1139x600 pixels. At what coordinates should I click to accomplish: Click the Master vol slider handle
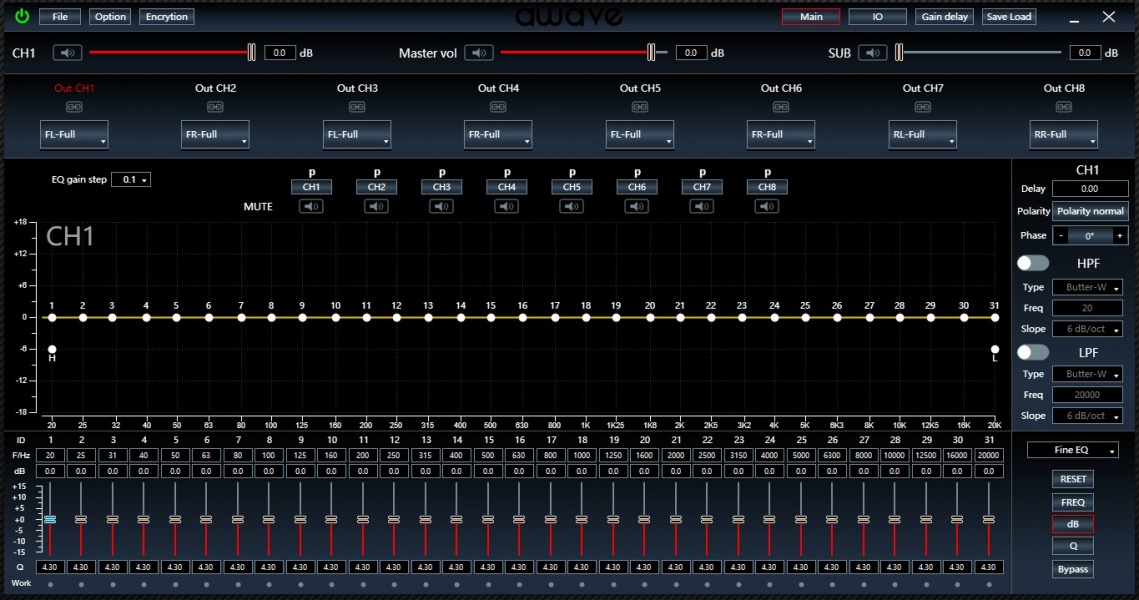[651, 53]
